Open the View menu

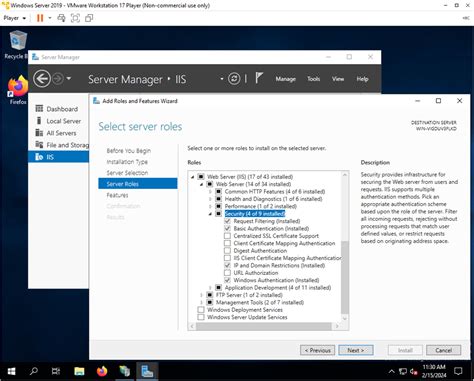tap(338, 79)
